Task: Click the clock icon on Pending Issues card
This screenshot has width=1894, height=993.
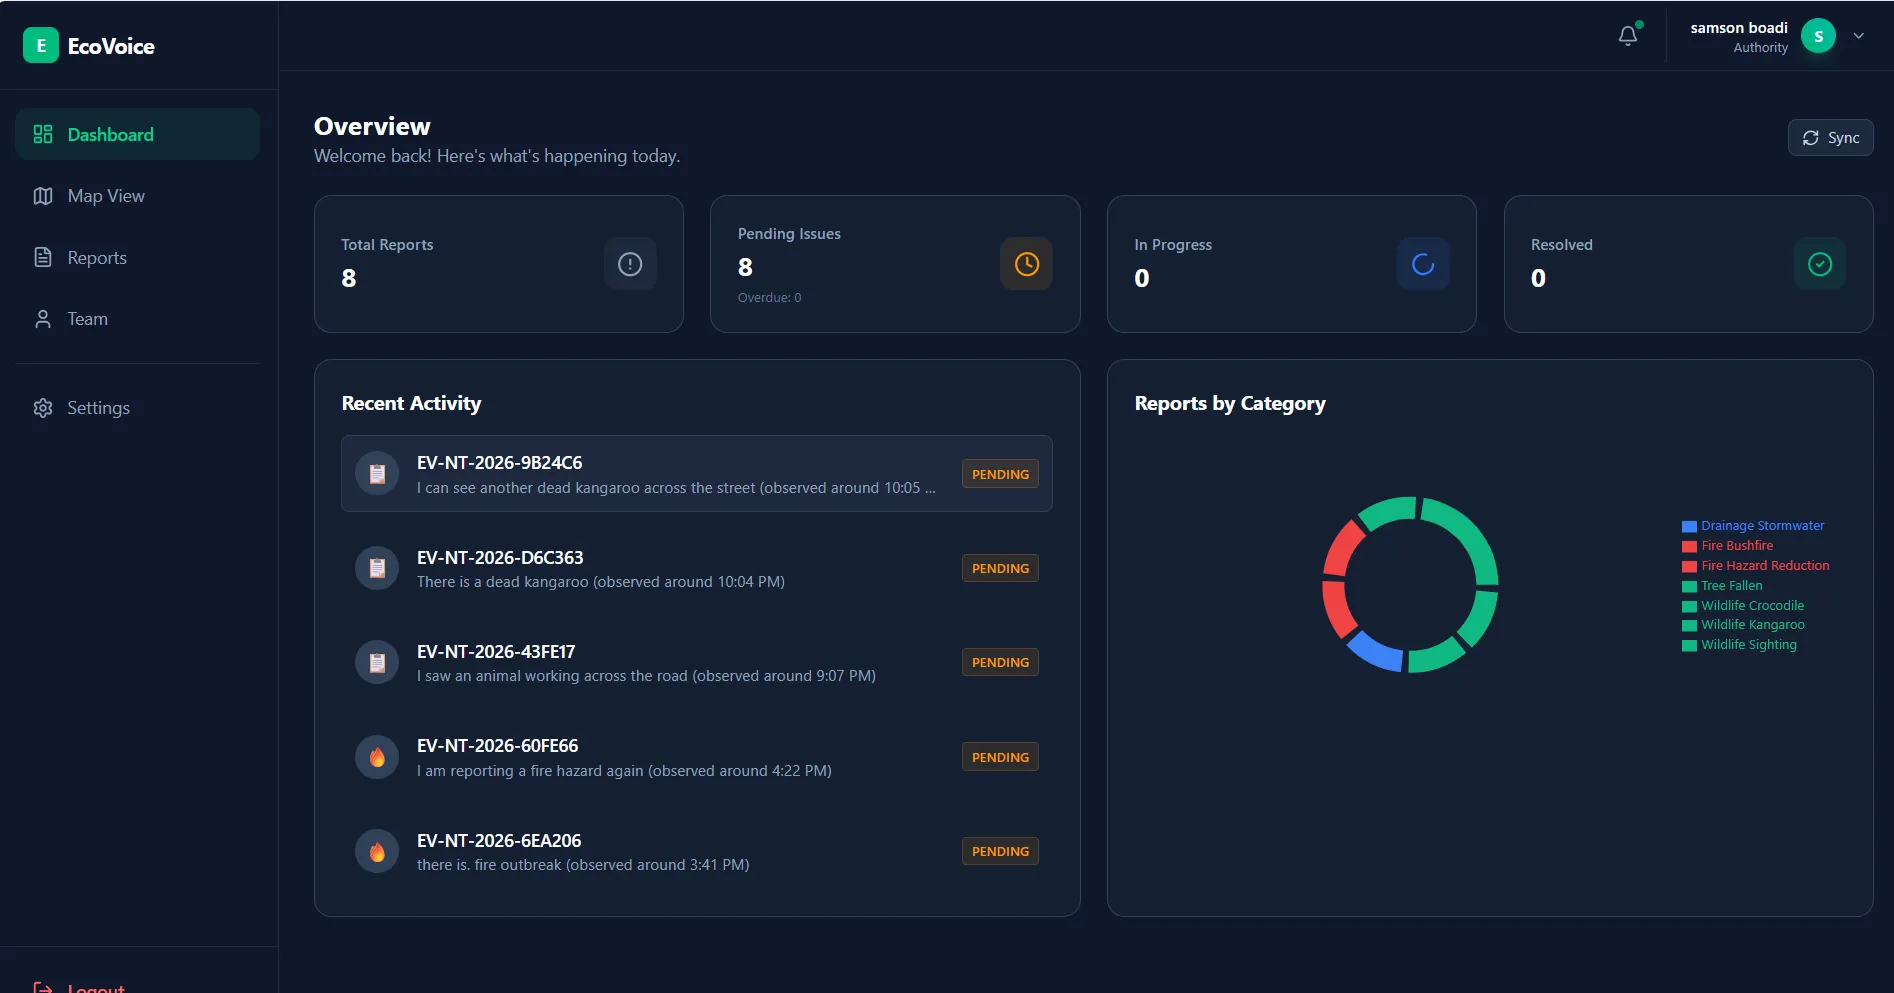Action: [x=1026, y=264]
